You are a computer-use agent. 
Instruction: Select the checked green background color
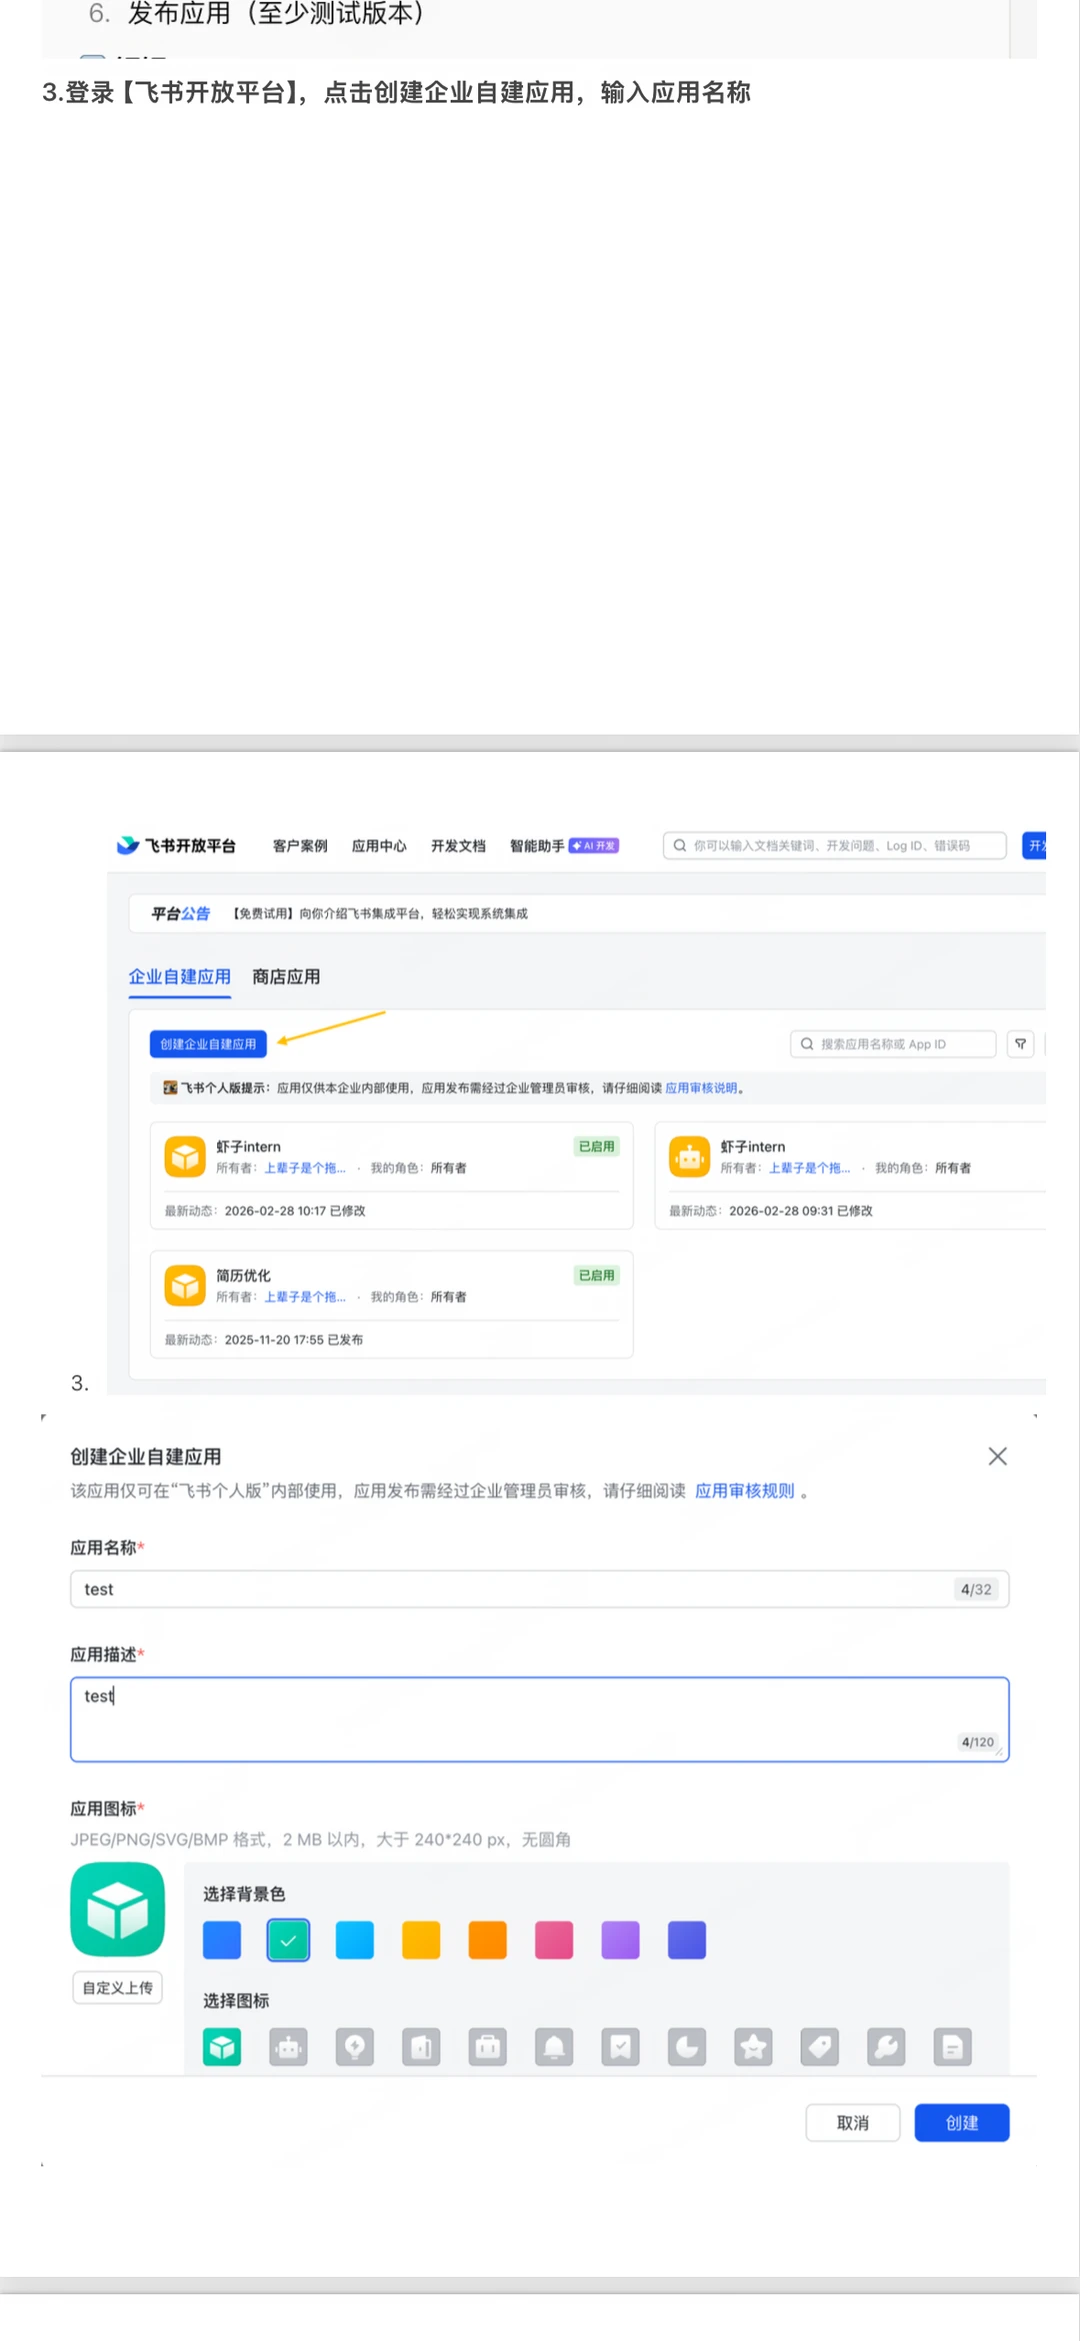tap(288, 1940)
